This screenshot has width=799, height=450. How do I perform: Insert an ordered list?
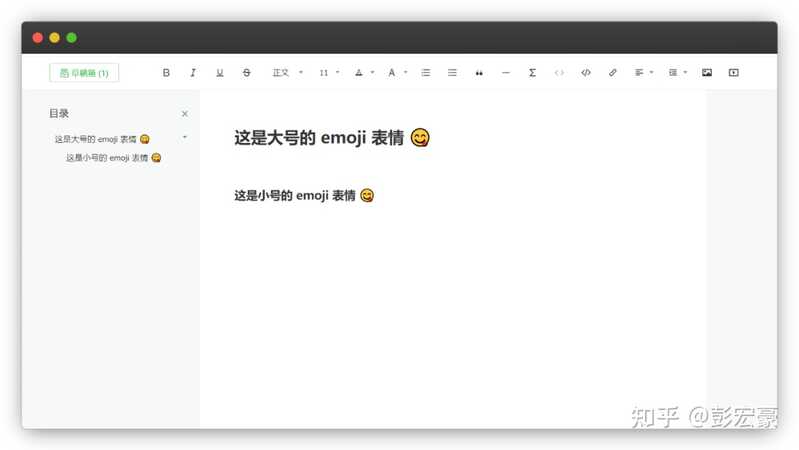pyautogui.click(x=425, y=73)
